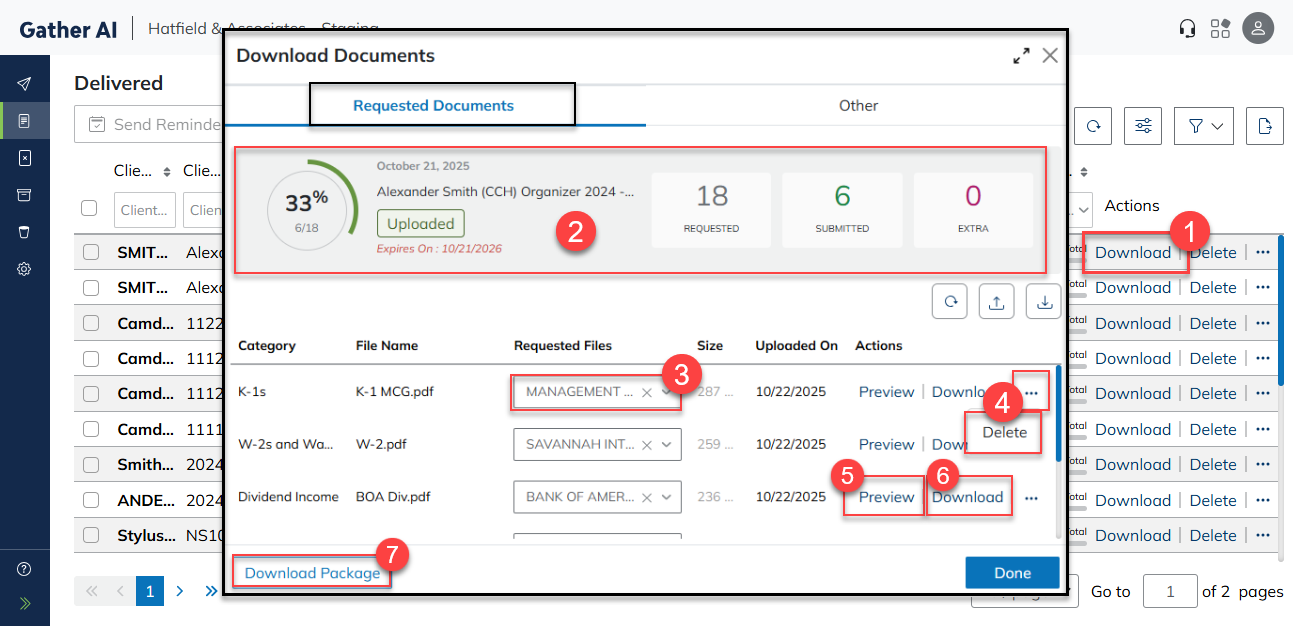Expand the filter dropdown button

point(1204,125)
